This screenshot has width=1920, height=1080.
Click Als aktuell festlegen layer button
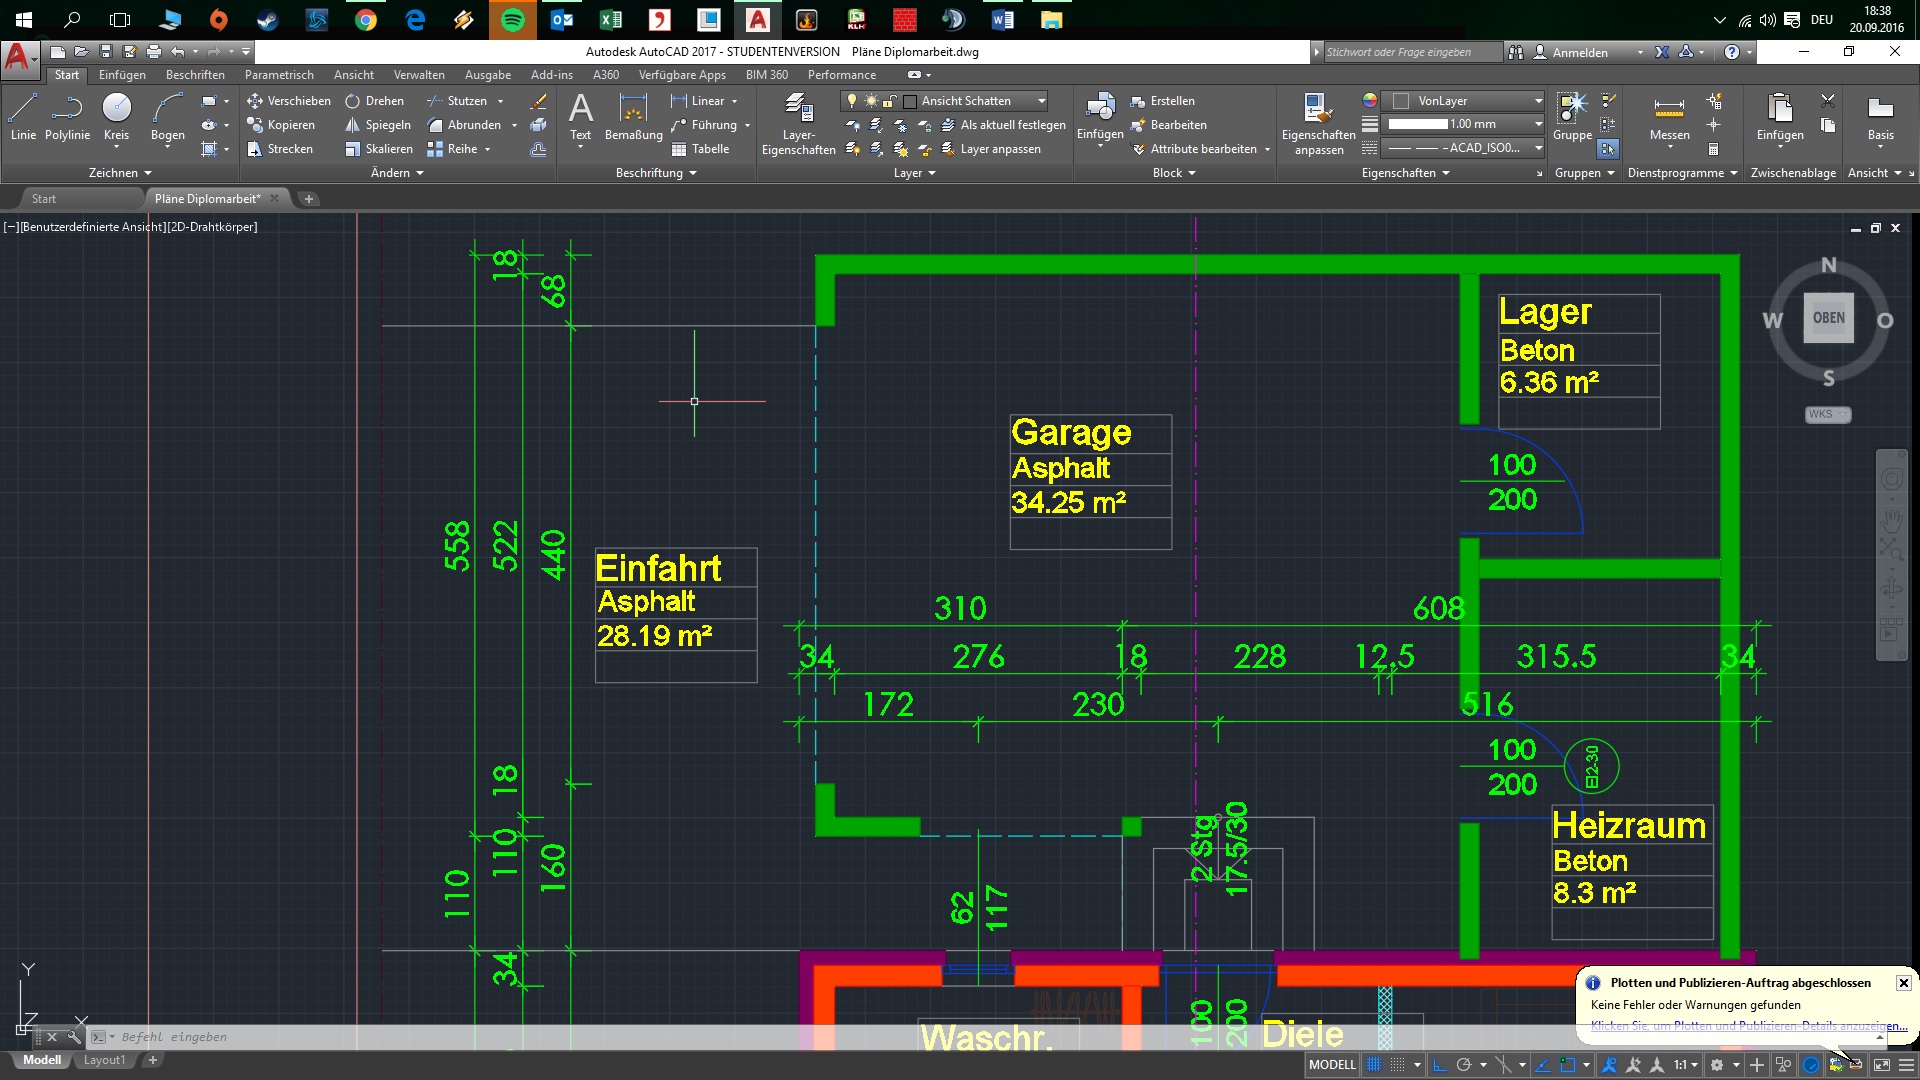[1003, 125]
